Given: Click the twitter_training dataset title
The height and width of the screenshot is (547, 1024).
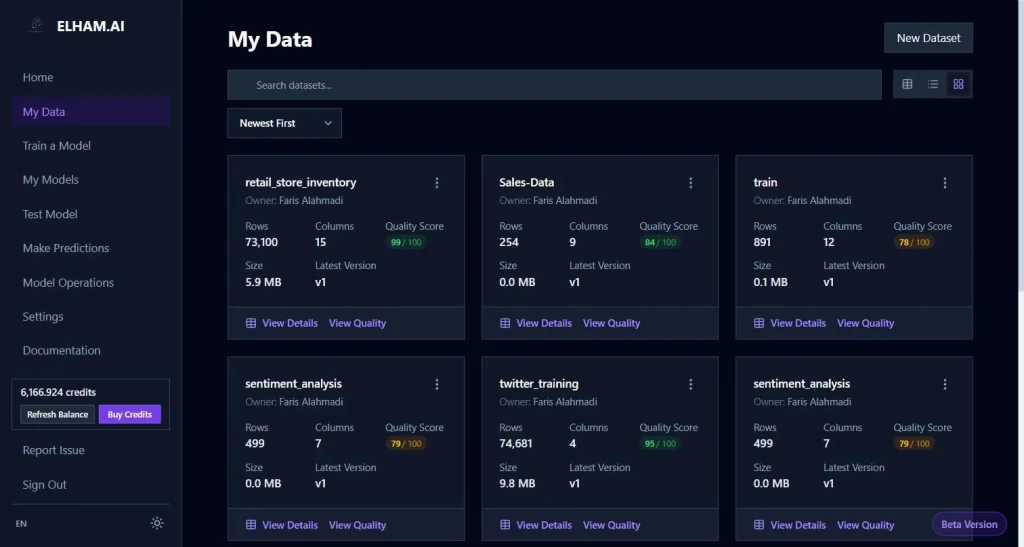Looking at the screenshot, I should coord(539,384).
